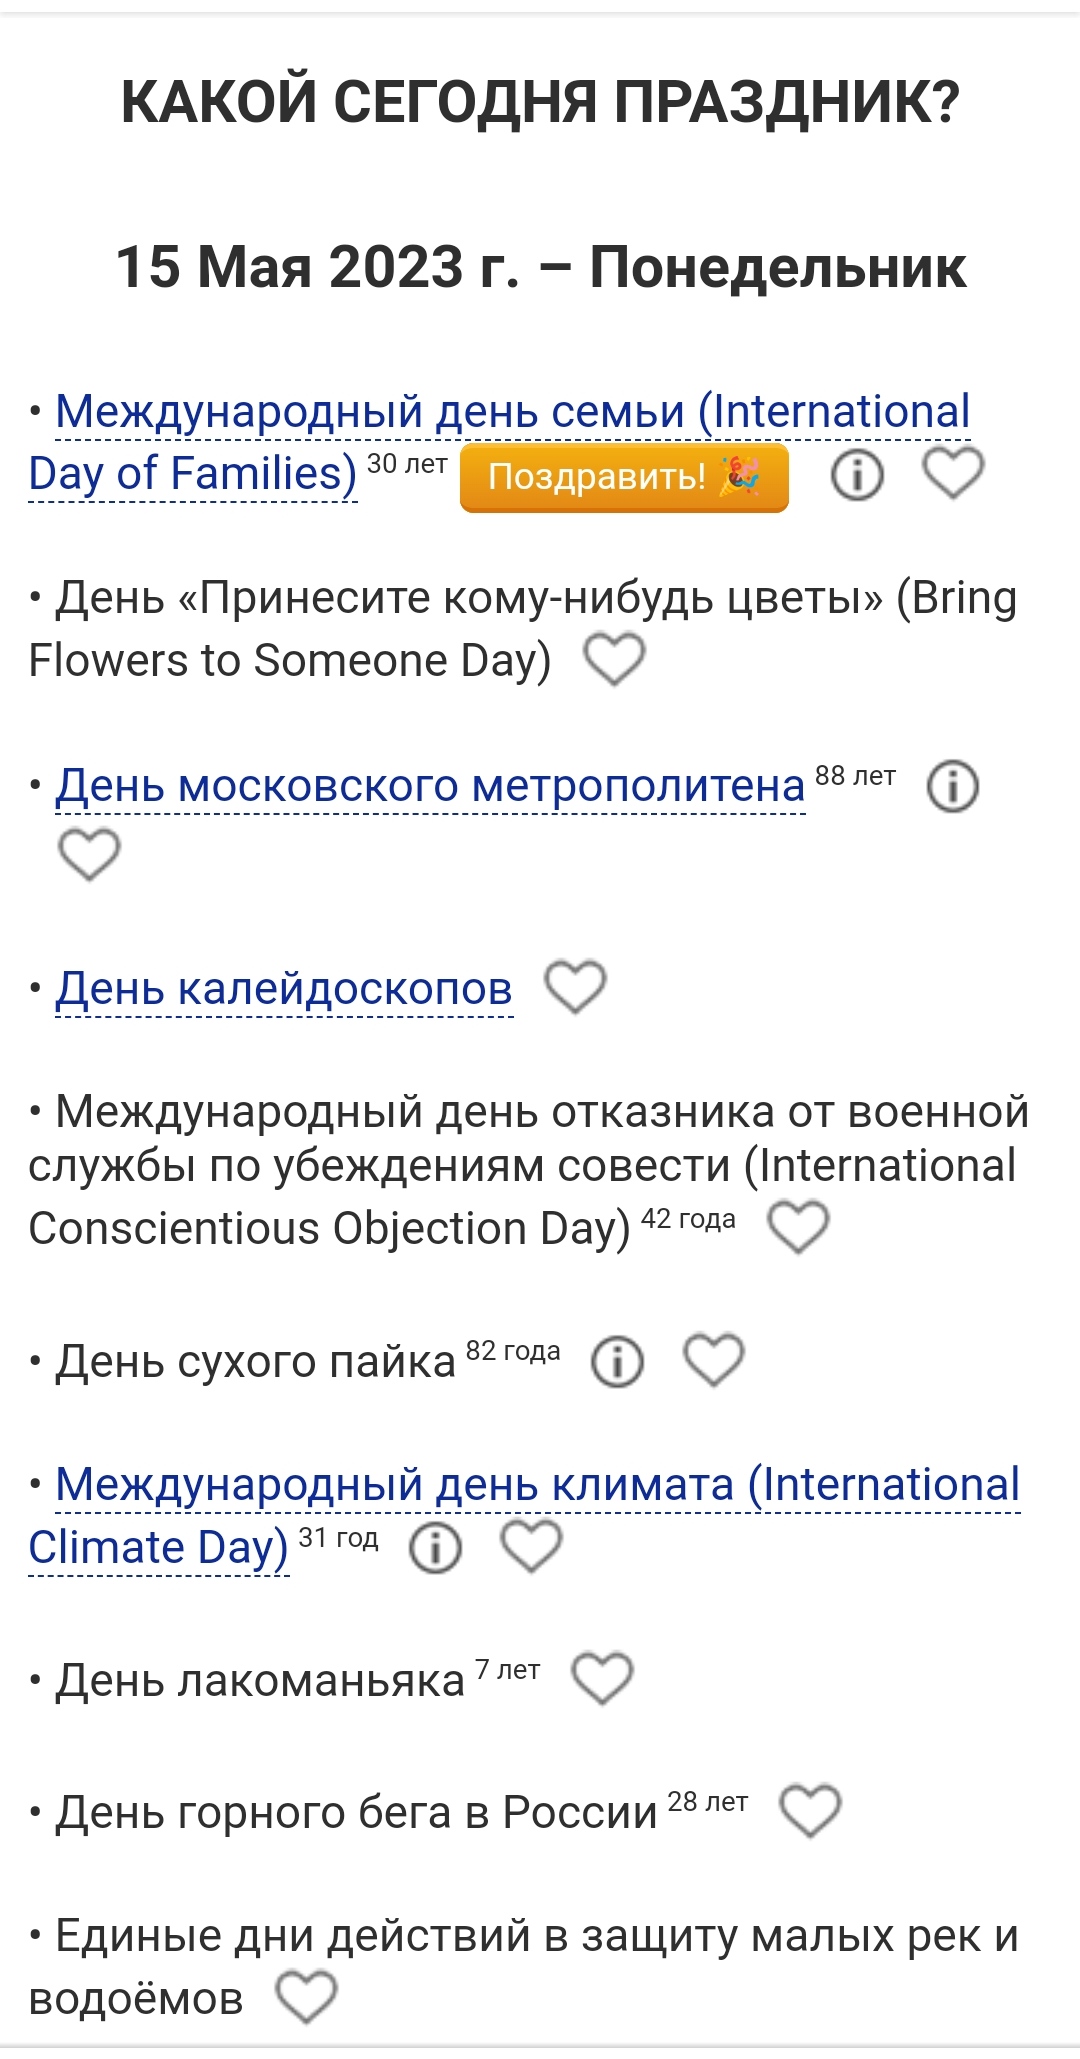Favorite International Conscientious Objection Day

point(798,1227)
